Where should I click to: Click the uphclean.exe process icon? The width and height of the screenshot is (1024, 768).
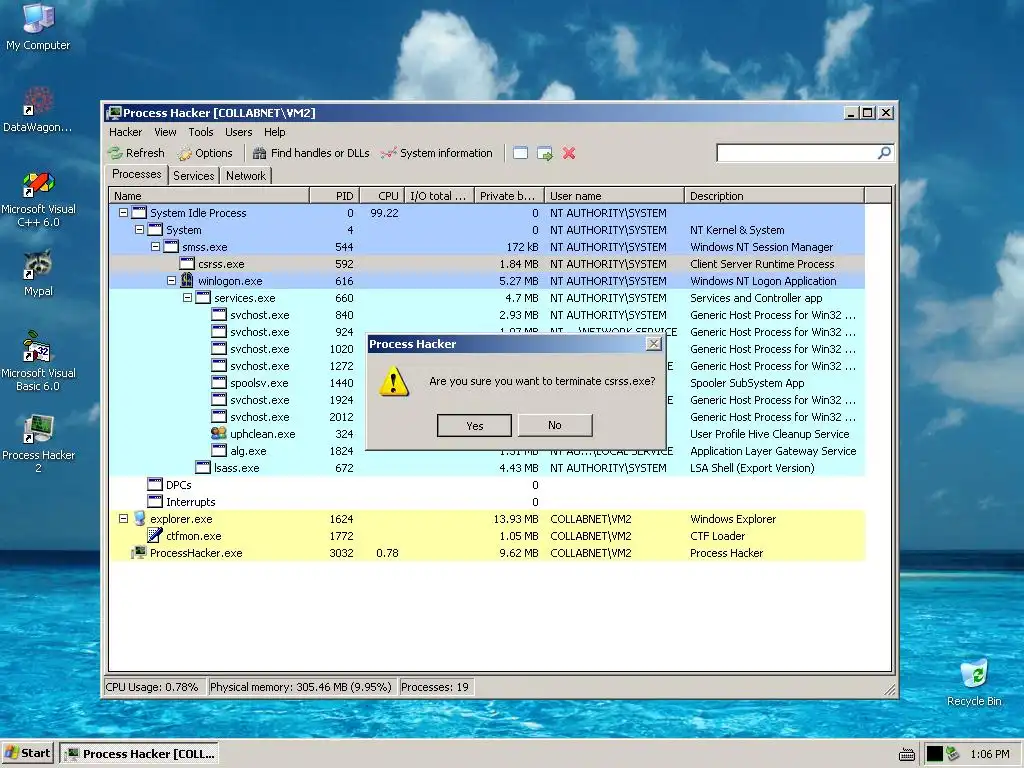(x=219, y=434)
